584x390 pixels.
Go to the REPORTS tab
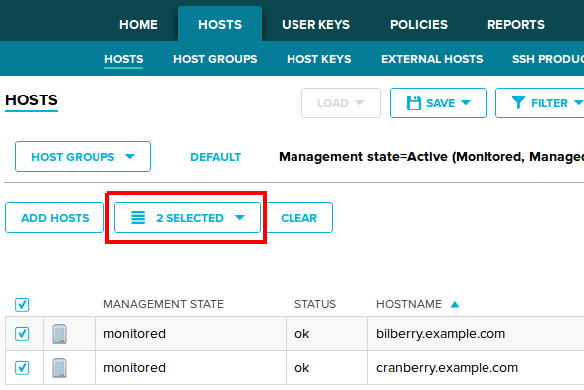click(x=515, y=25)
